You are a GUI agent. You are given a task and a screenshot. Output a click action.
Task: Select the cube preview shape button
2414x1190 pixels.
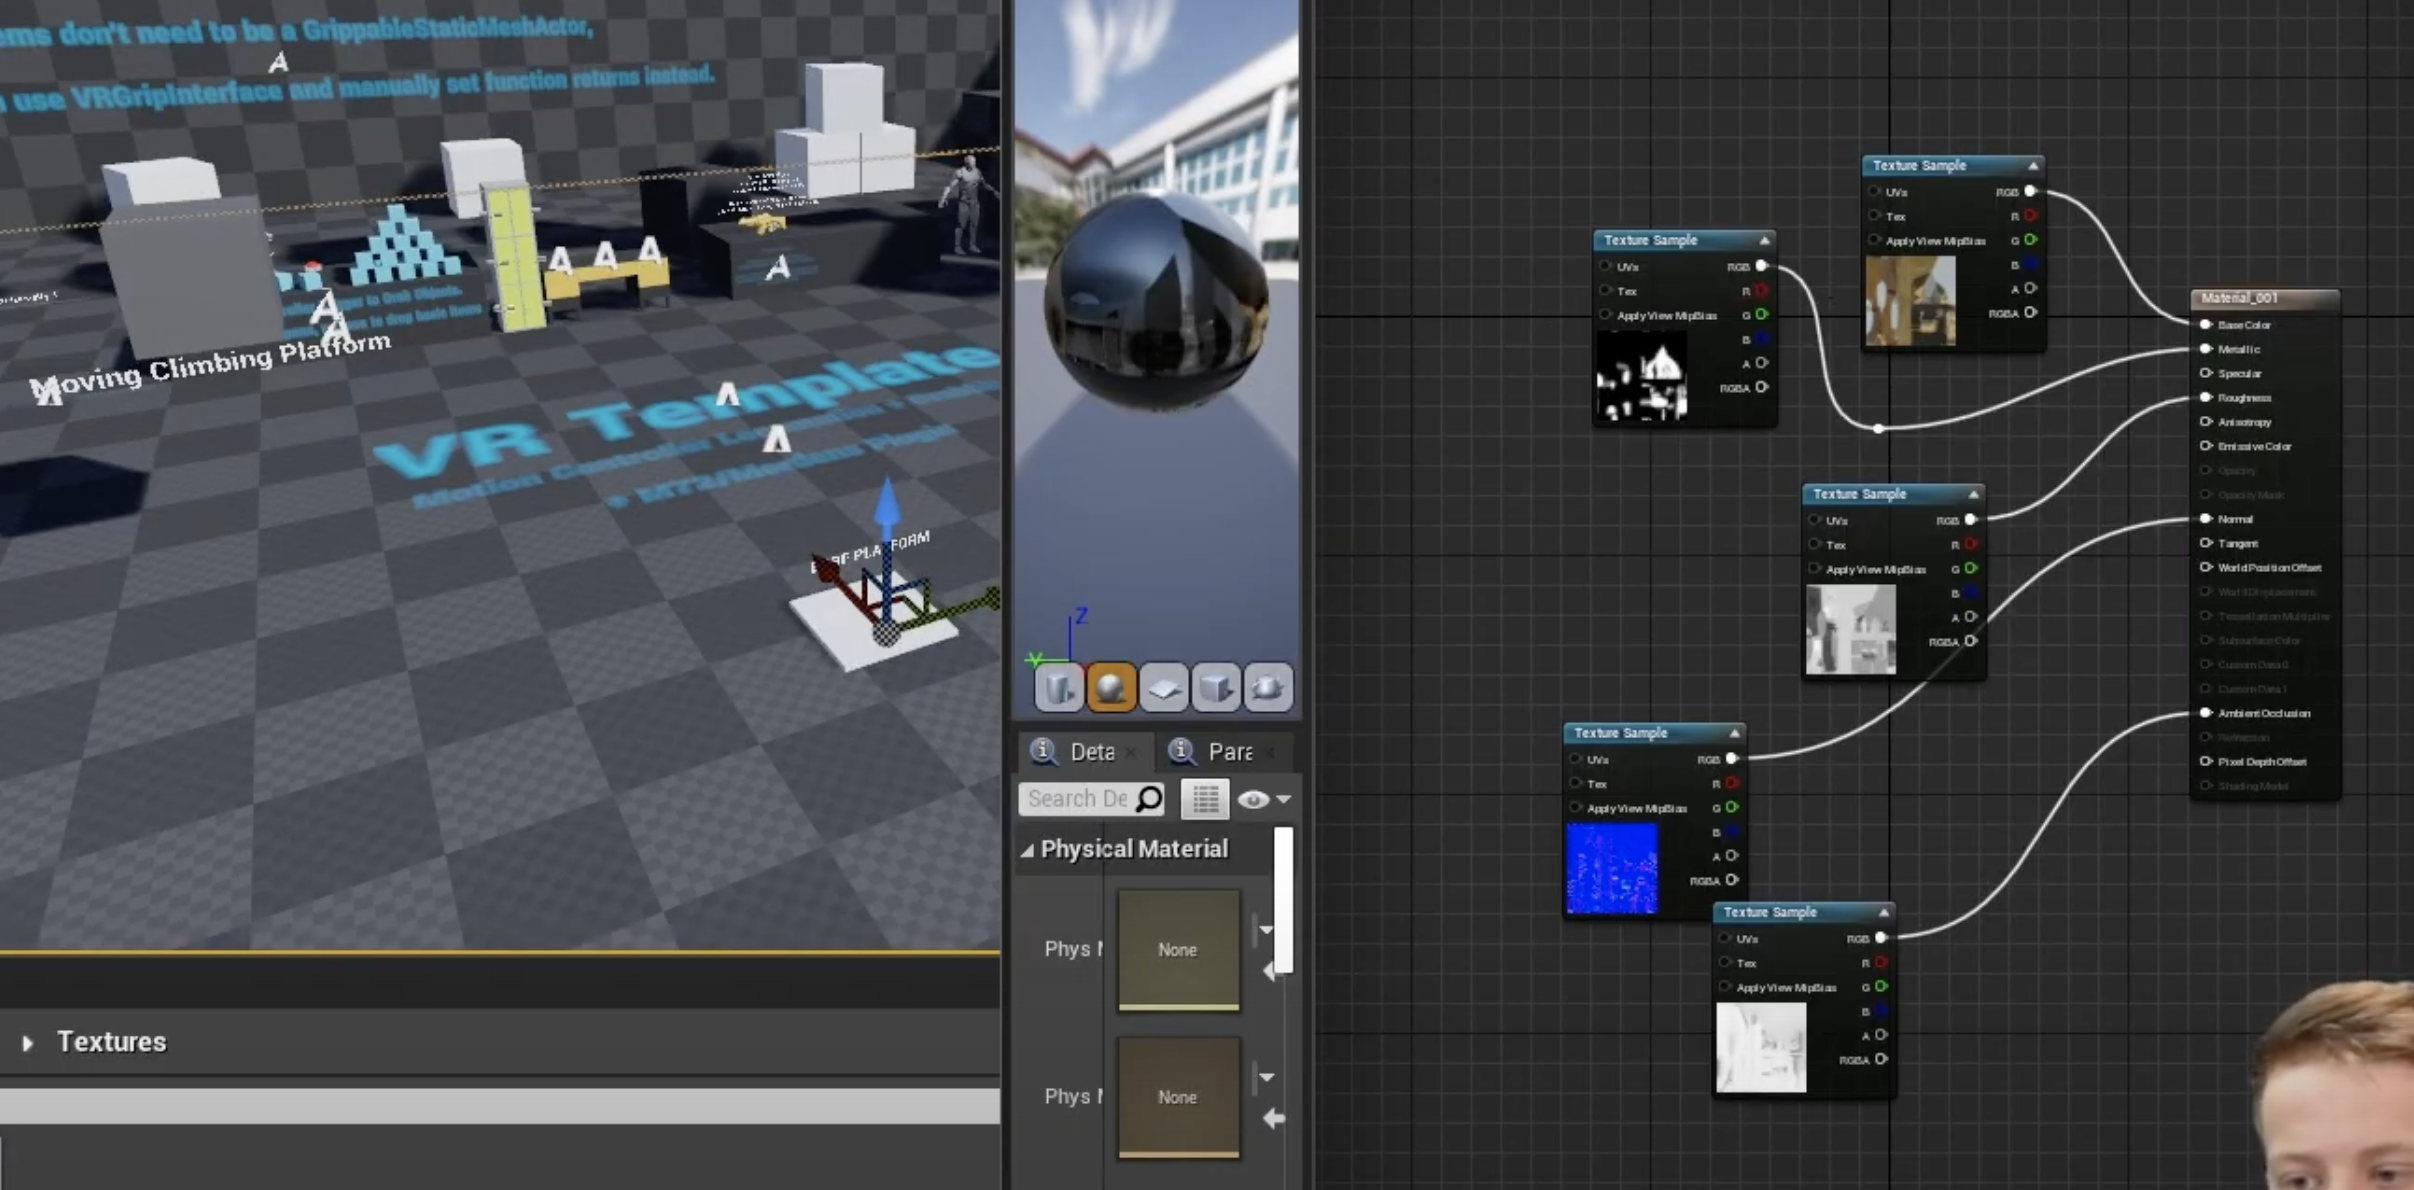click(x=1216, y=687)
